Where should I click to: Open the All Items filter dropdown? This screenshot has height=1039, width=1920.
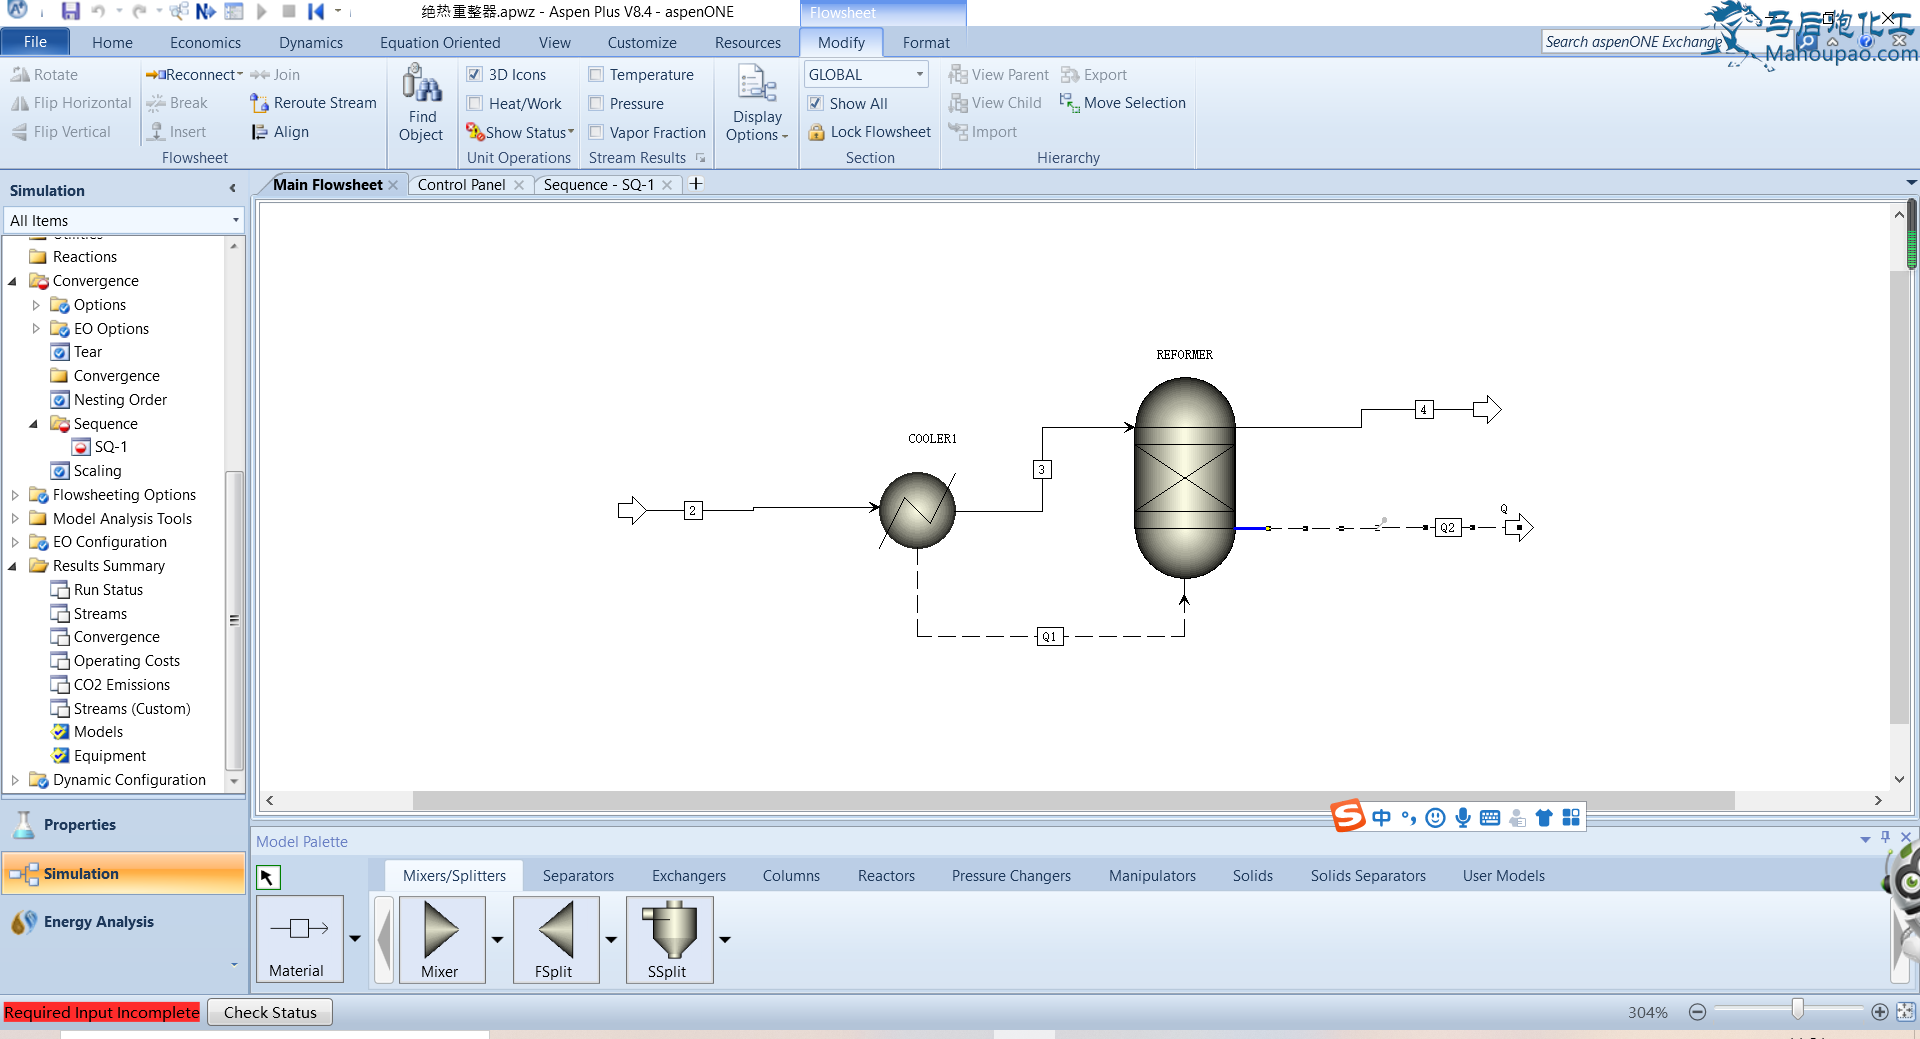coord(235,221)
